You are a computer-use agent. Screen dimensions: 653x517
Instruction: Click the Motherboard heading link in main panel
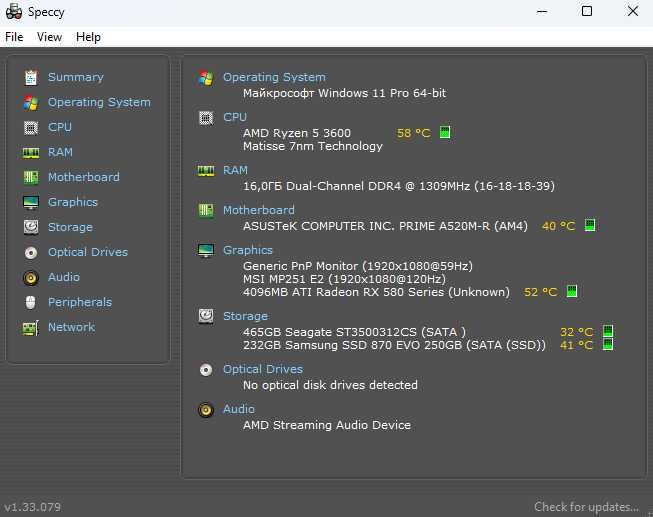click(259, 210)
